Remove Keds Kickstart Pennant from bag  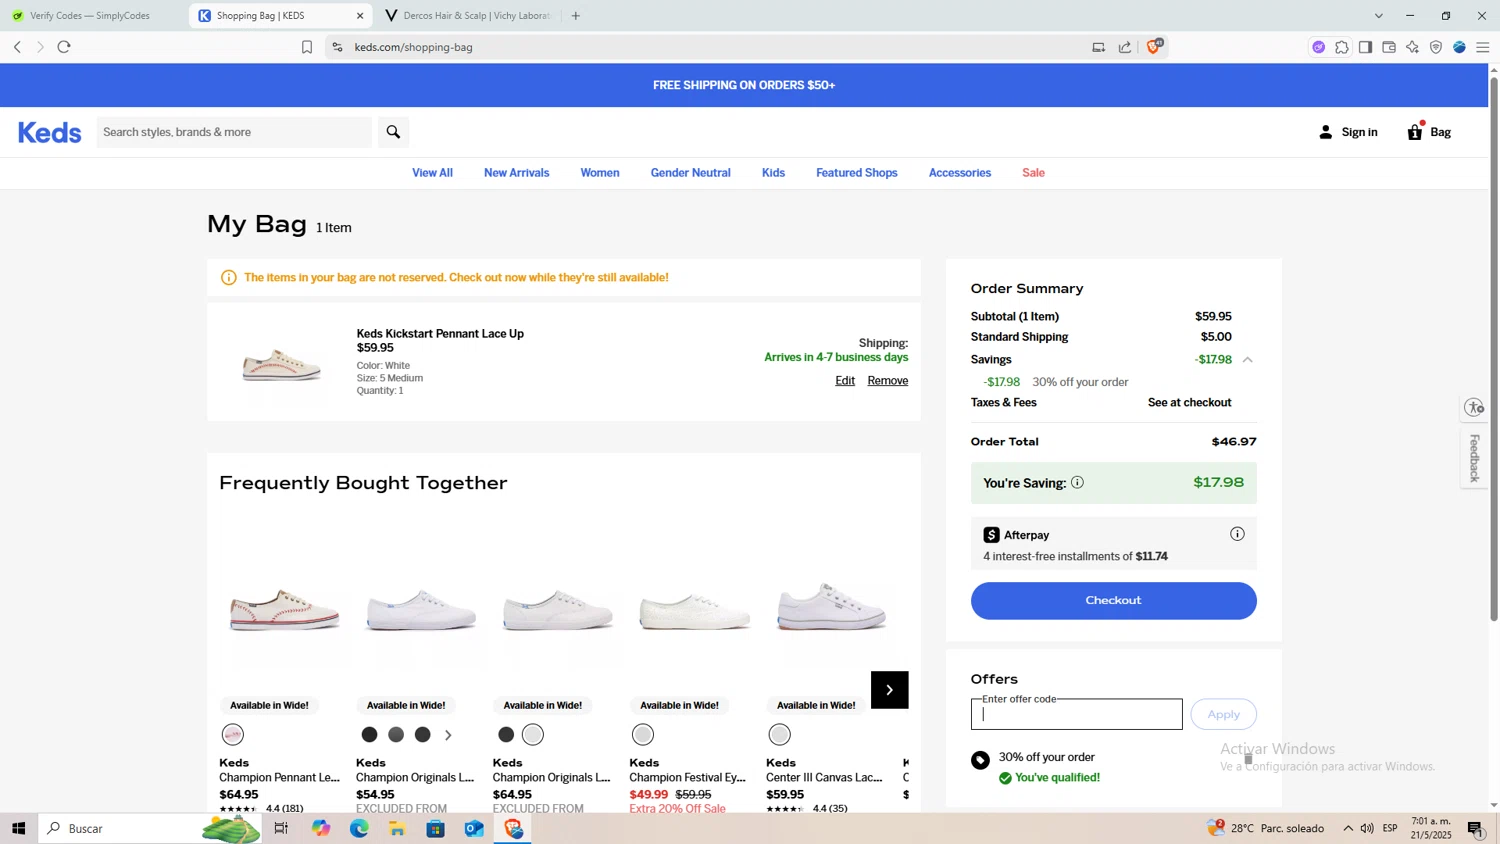(x=887, y=381)
